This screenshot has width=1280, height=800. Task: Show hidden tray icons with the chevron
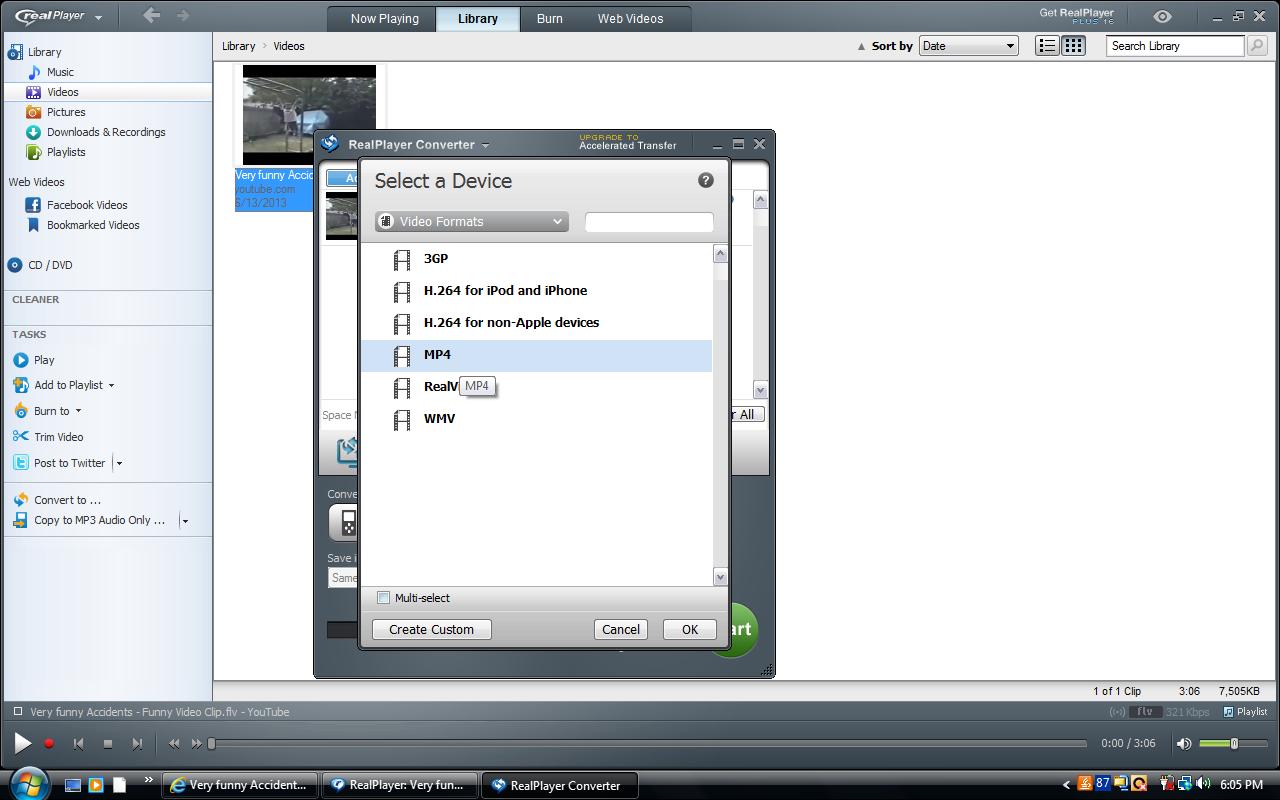coord(1067,785)
